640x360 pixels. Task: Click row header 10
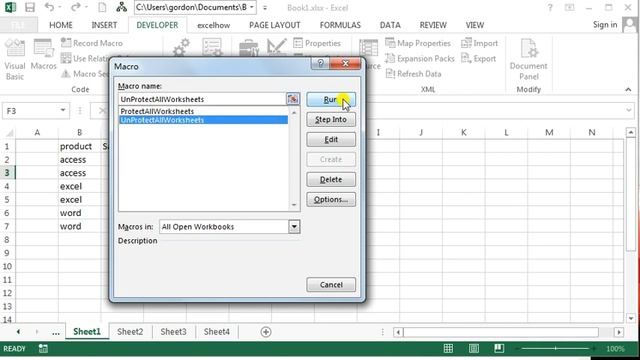tap(7, 266)
